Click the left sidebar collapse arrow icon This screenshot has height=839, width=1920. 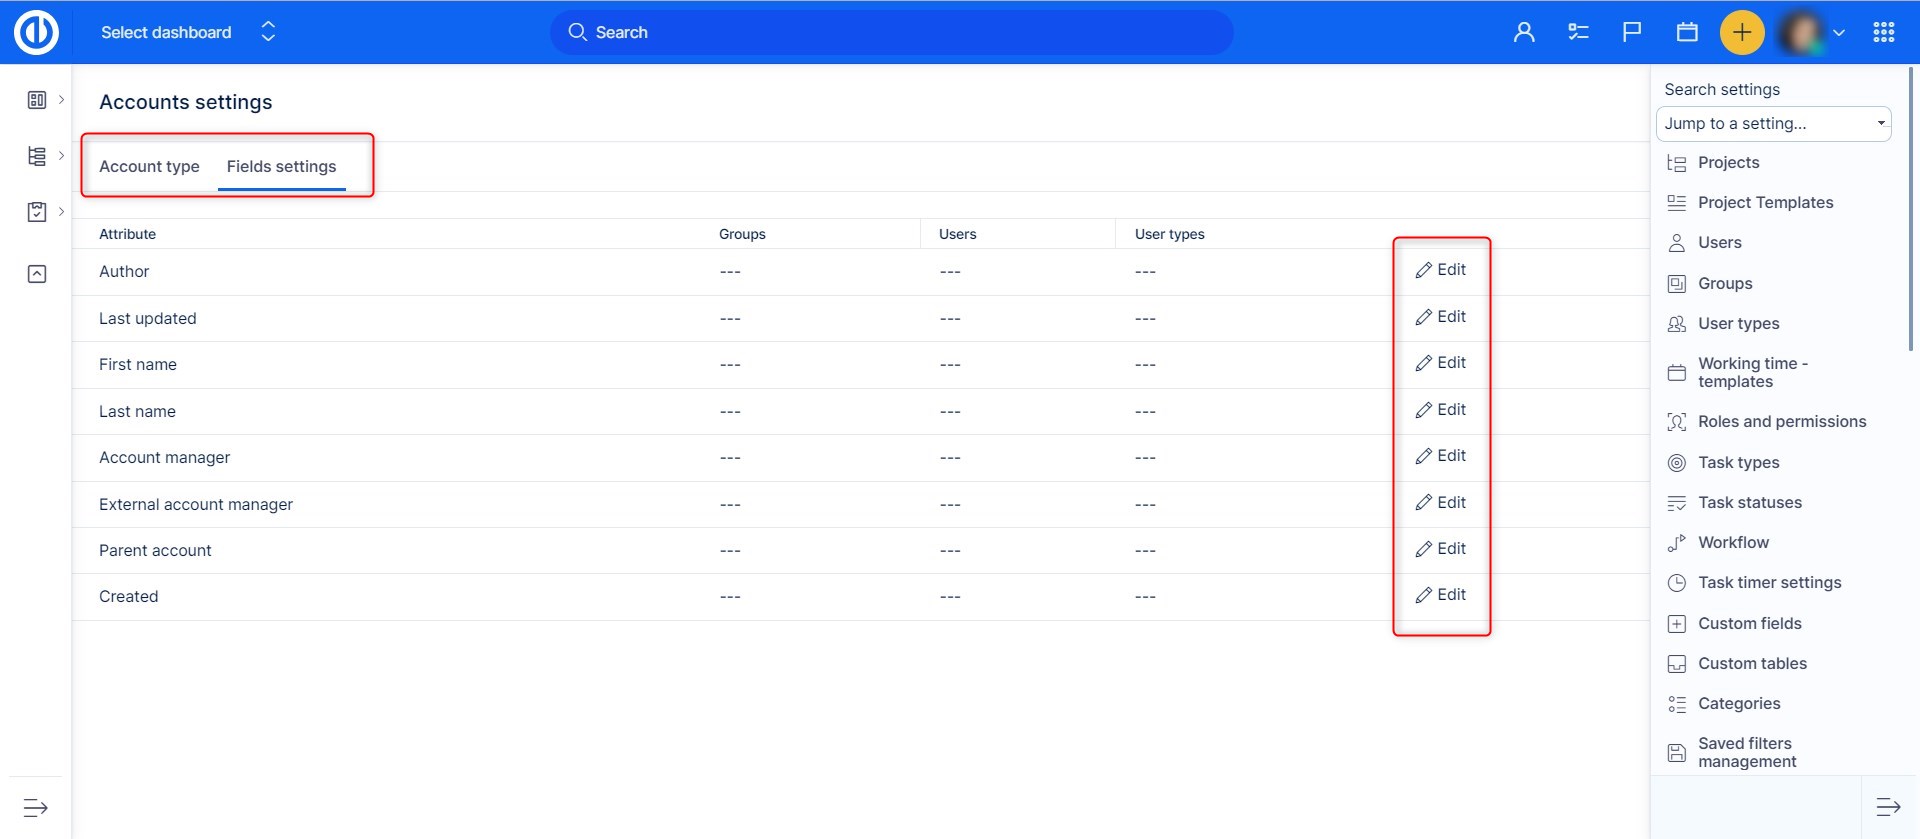pyautogui.click(x=37, y=274)
